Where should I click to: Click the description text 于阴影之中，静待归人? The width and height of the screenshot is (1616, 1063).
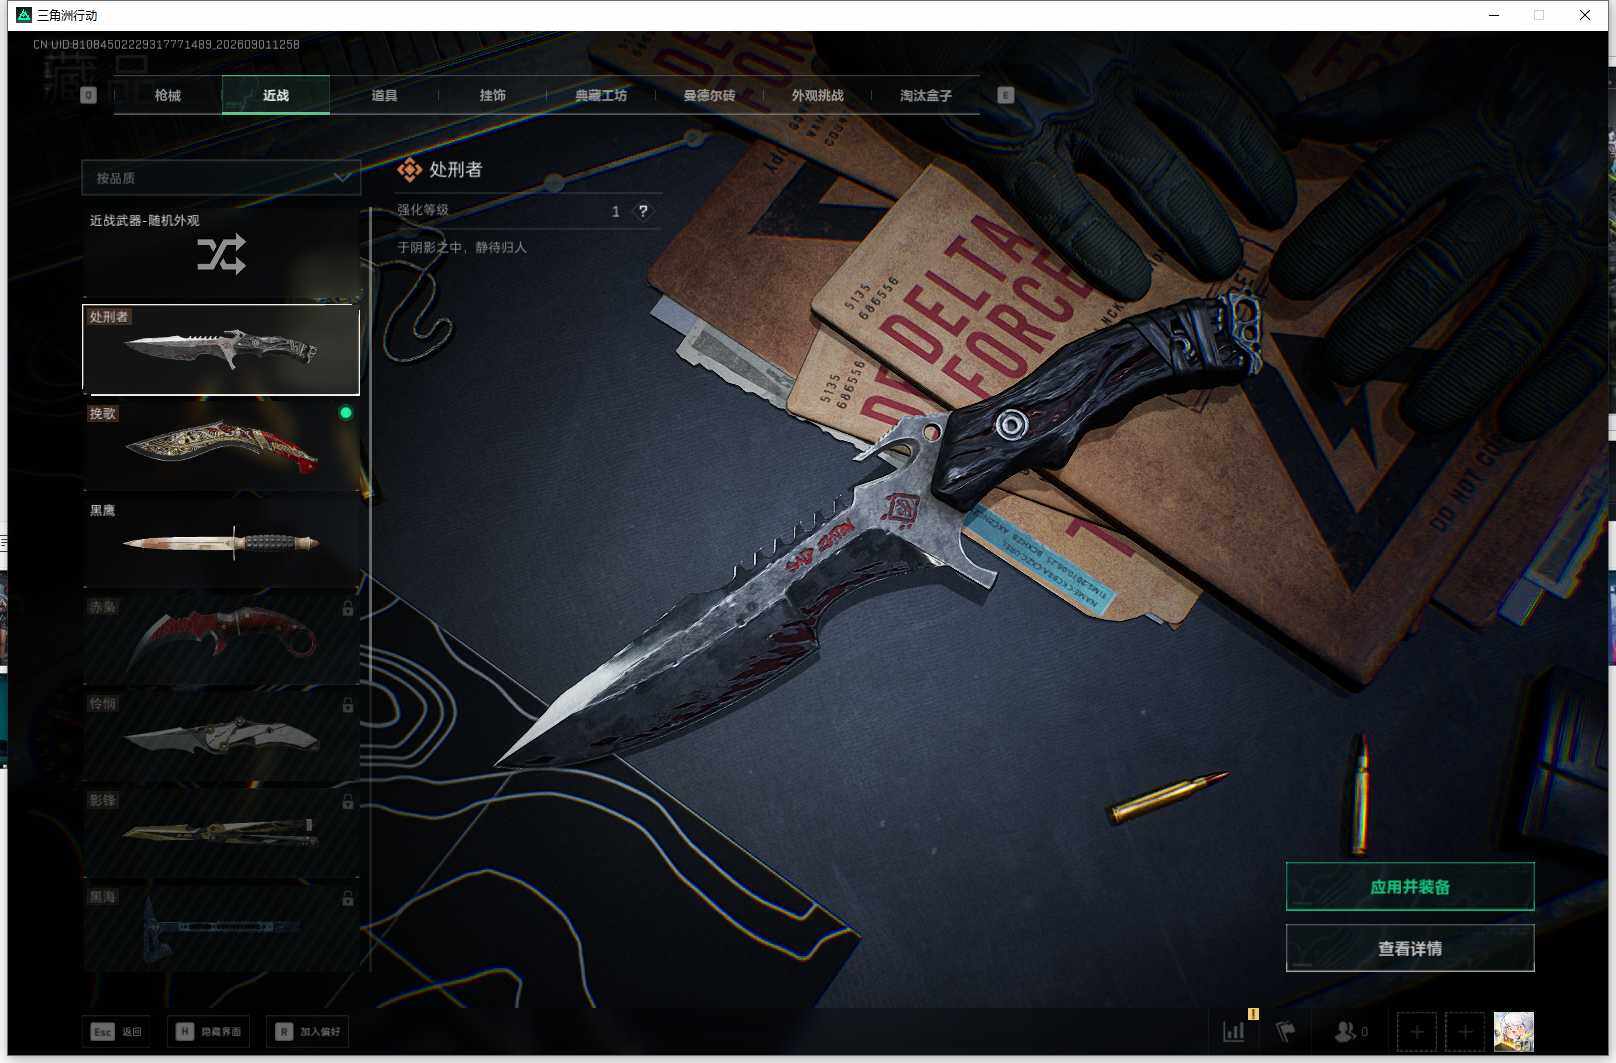pyautogui.click(x=462, y=247)
